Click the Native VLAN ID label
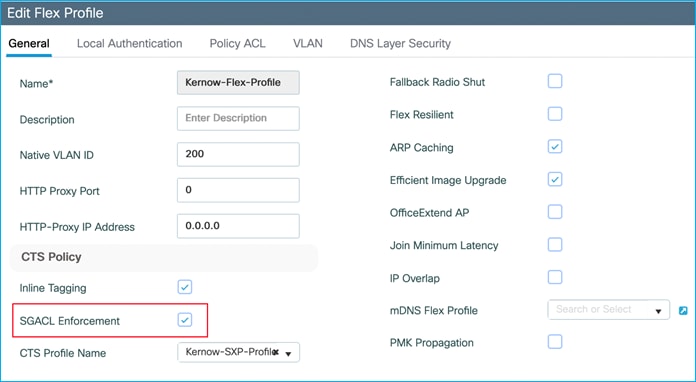 point(56,155)
